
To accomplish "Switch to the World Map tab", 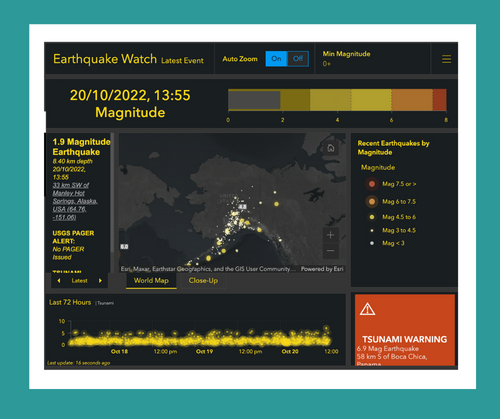I will 151,281.
